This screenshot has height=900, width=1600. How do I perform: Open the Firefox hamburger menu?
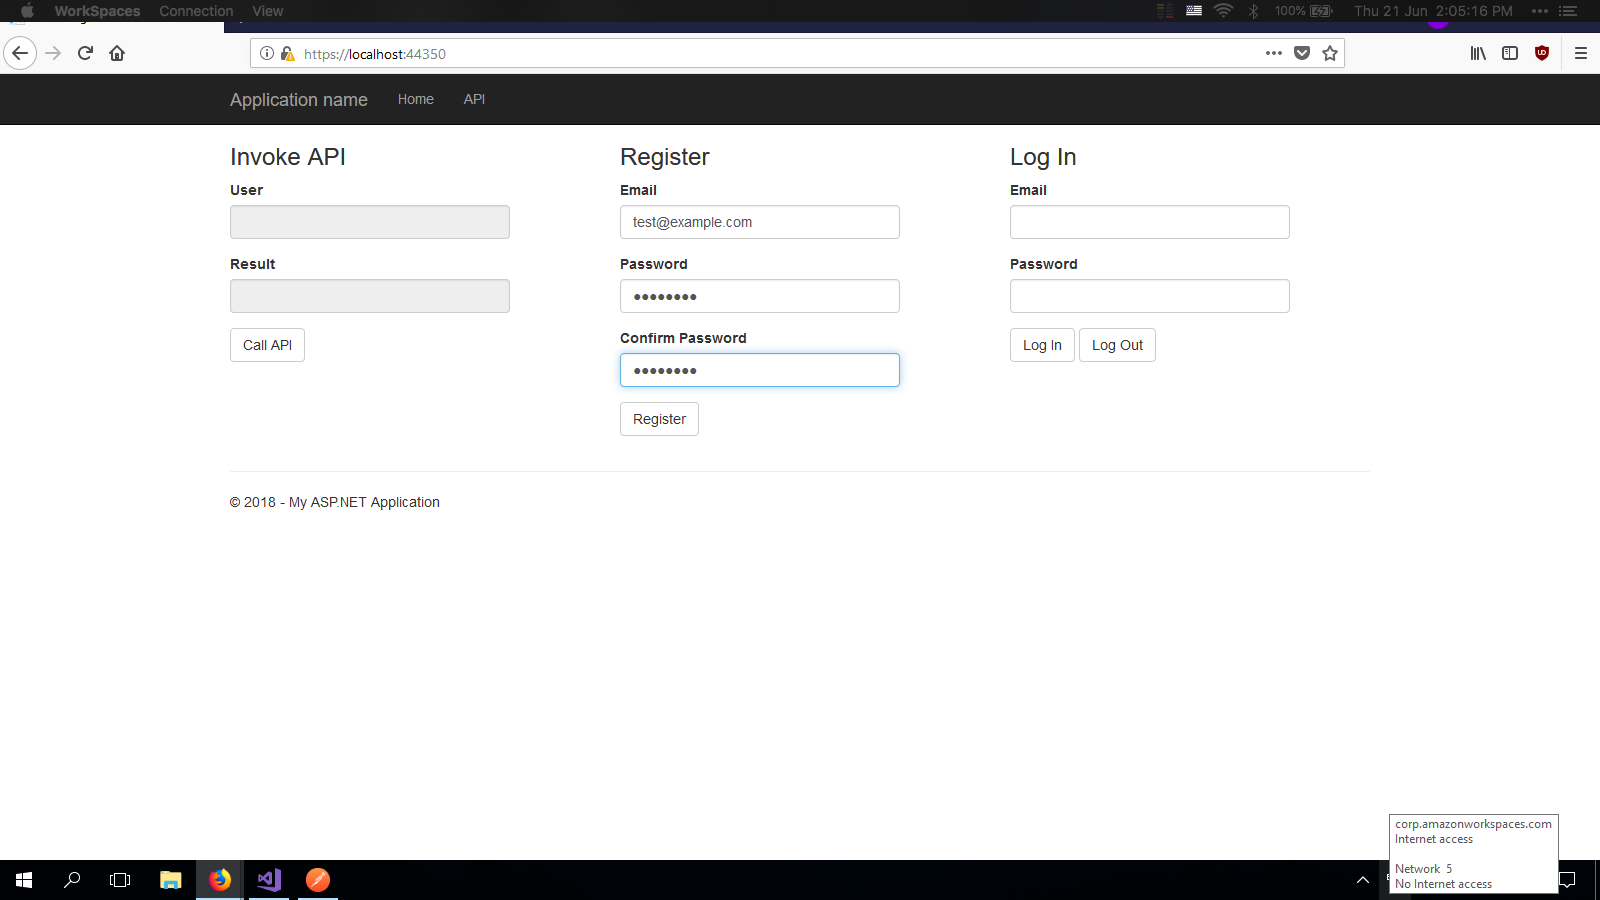(1581, 53)
